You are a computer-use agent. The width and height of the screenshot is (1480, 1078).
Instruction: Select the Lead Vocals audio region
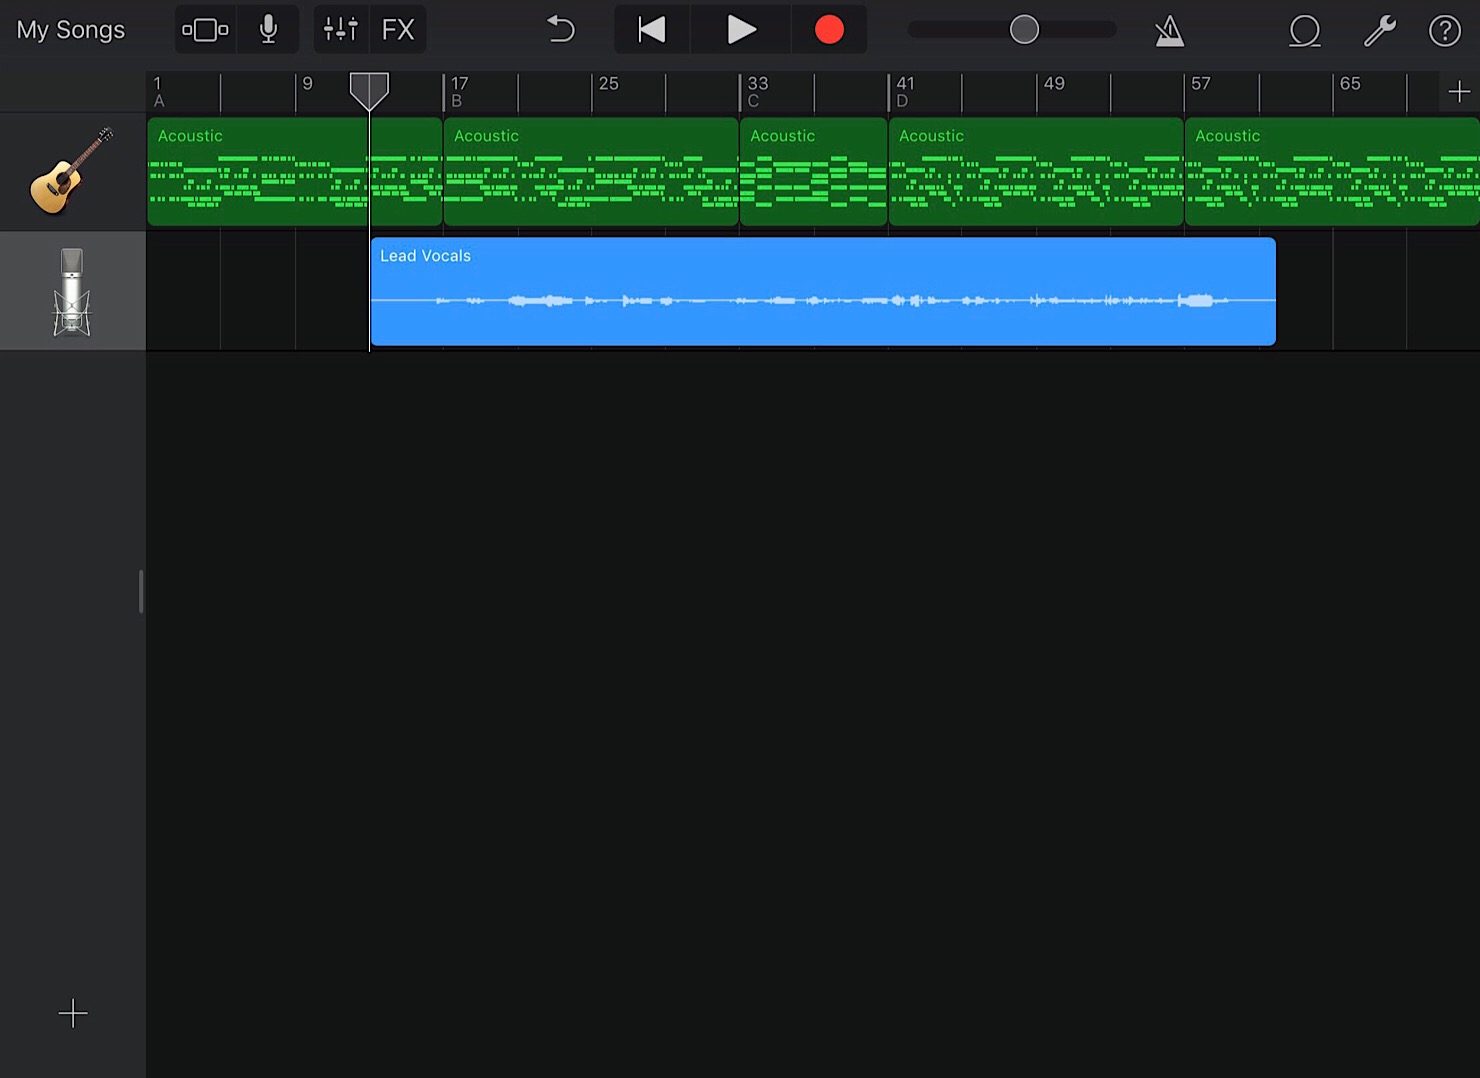(823, 291)
